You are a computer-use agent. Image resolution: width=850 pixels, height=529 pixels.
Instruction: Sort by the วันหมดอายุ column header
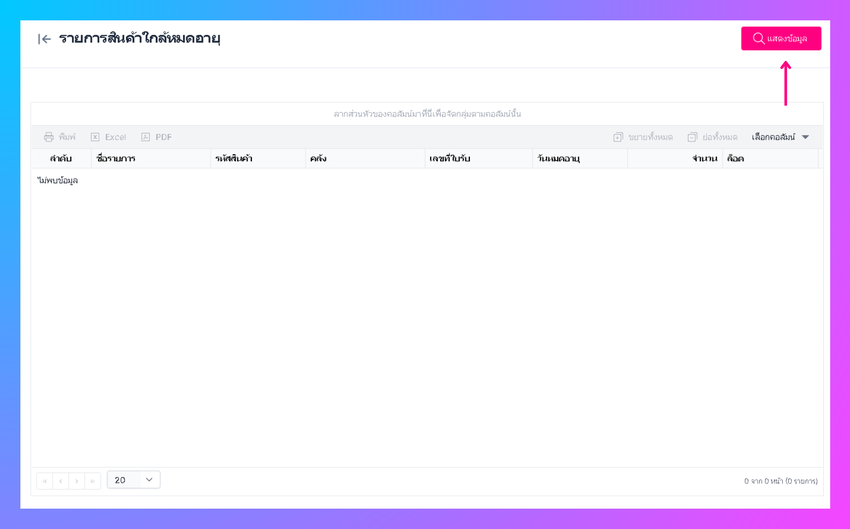[580, 159]
